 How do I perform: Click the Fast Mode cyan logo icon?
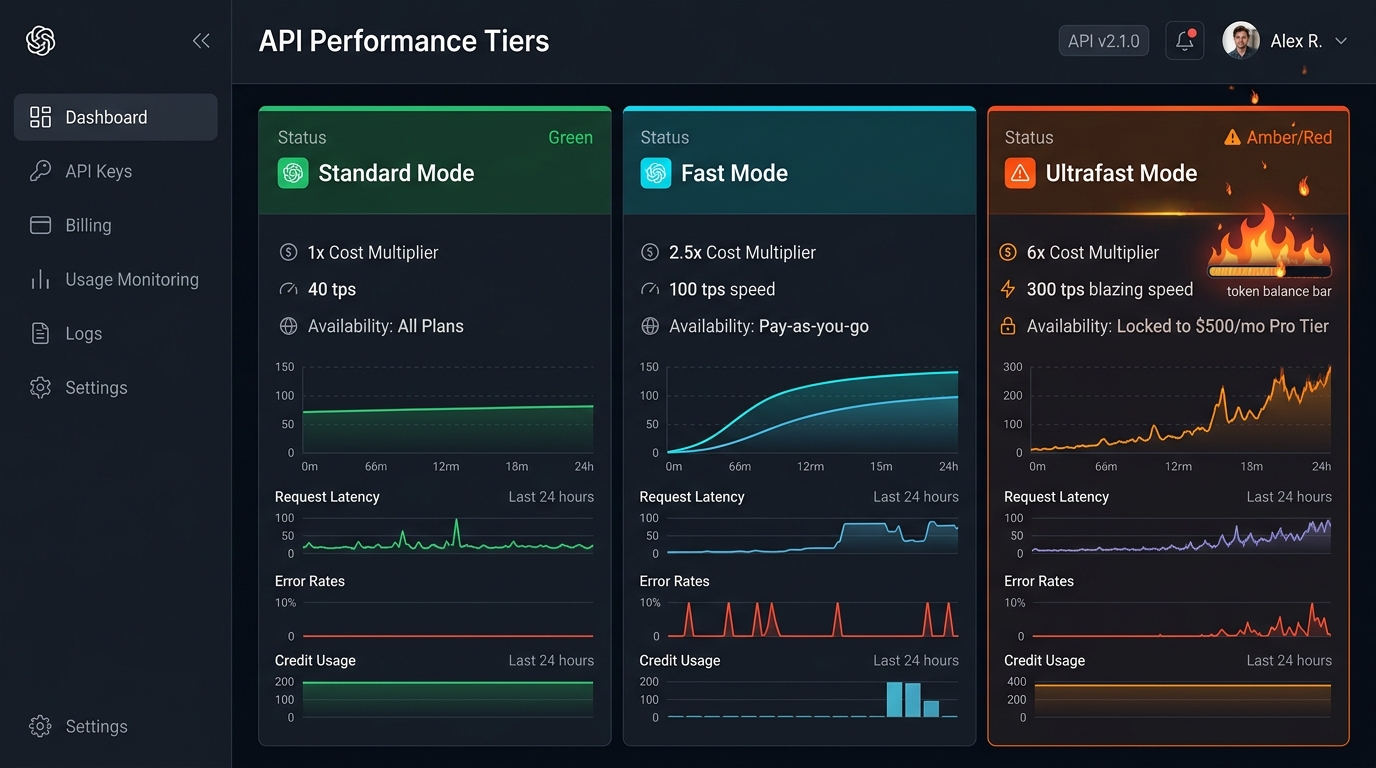[x=656, y=173]
